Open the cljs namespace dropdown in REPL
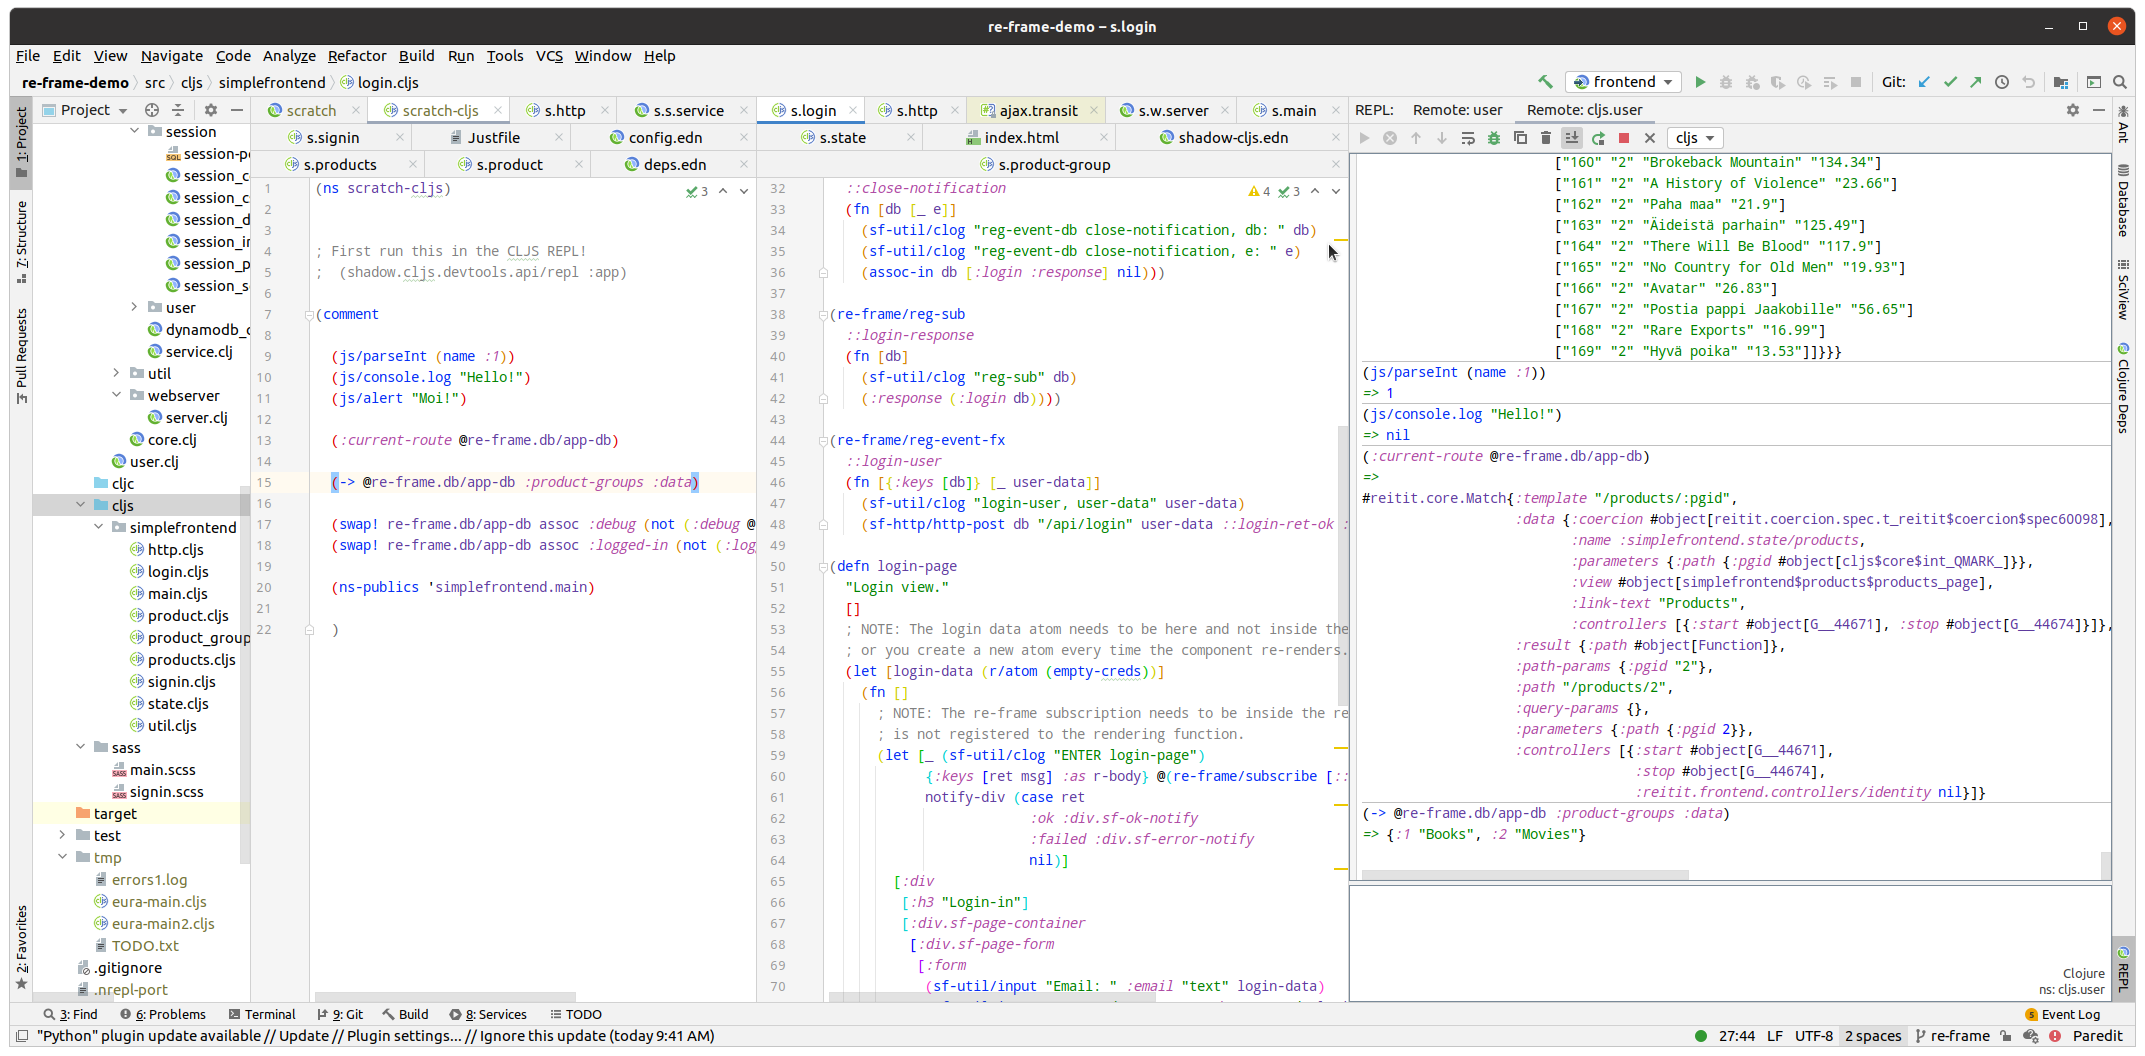 coord(1695,138)
